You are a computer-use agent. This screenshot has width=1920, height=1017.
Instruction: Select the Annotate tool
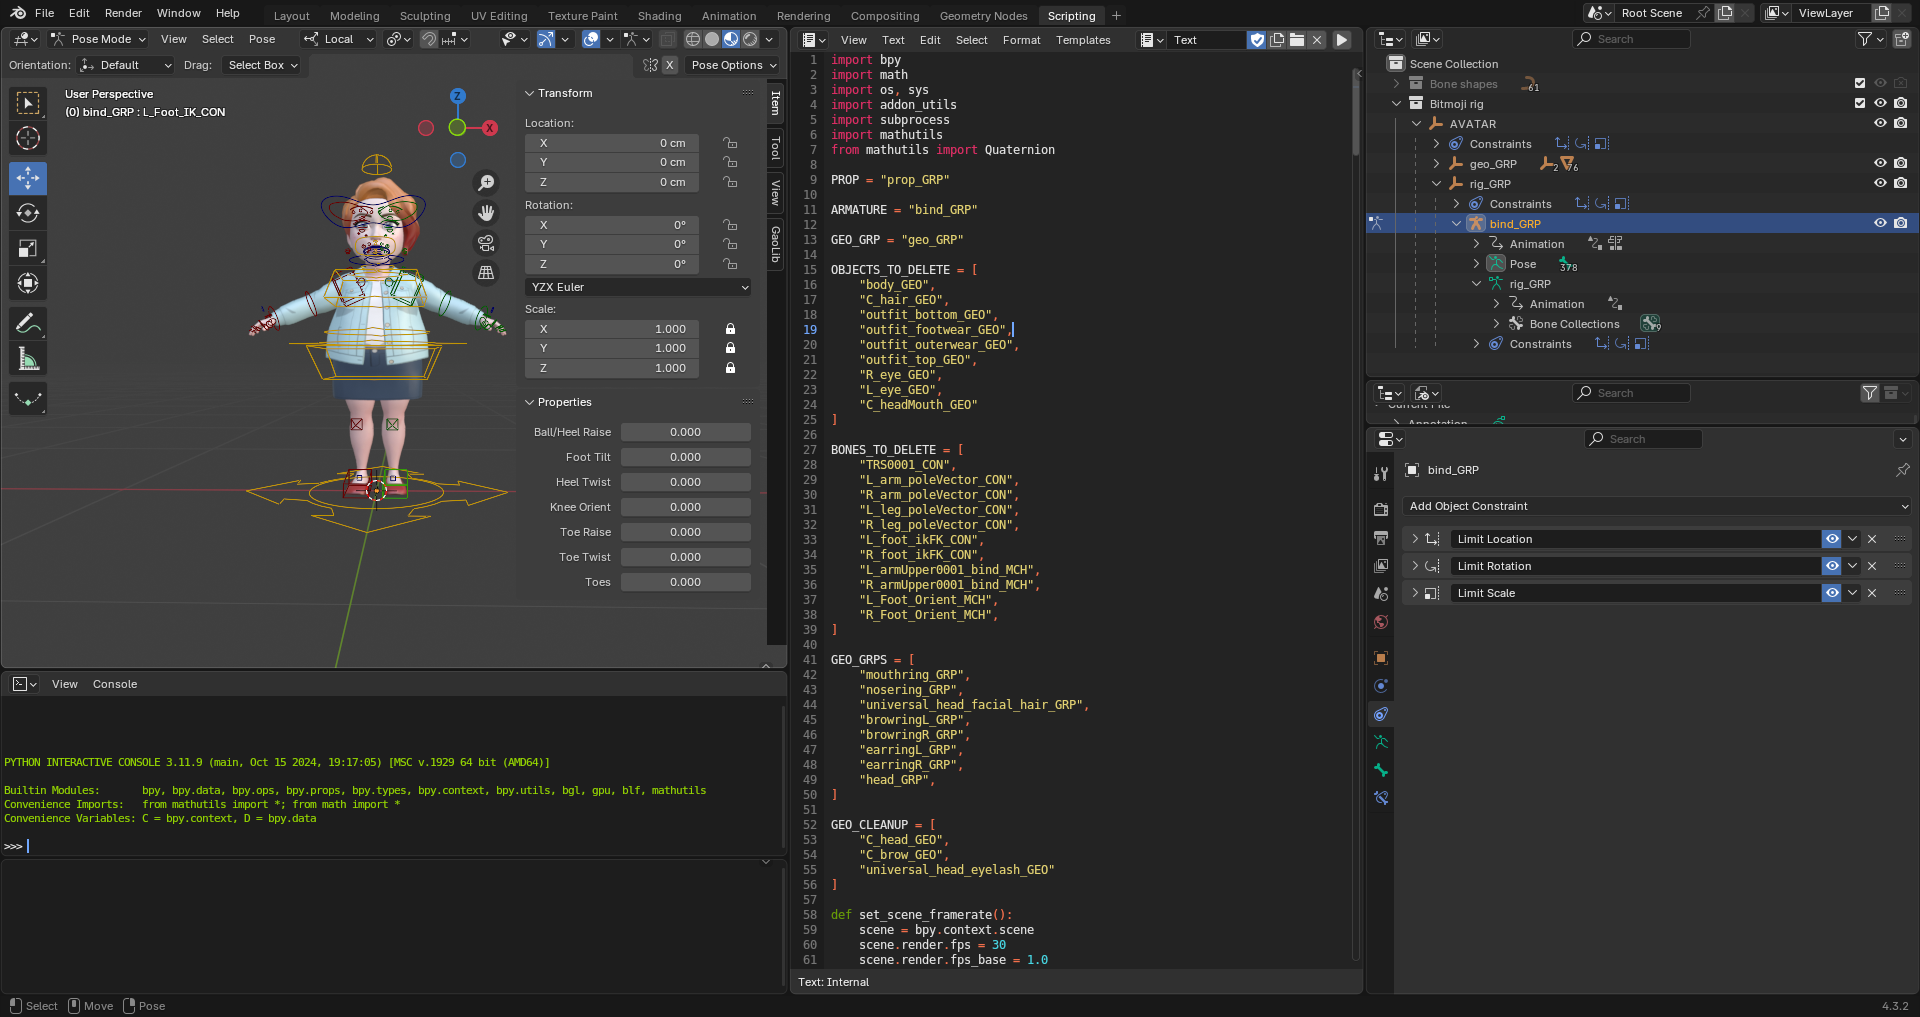28,323
